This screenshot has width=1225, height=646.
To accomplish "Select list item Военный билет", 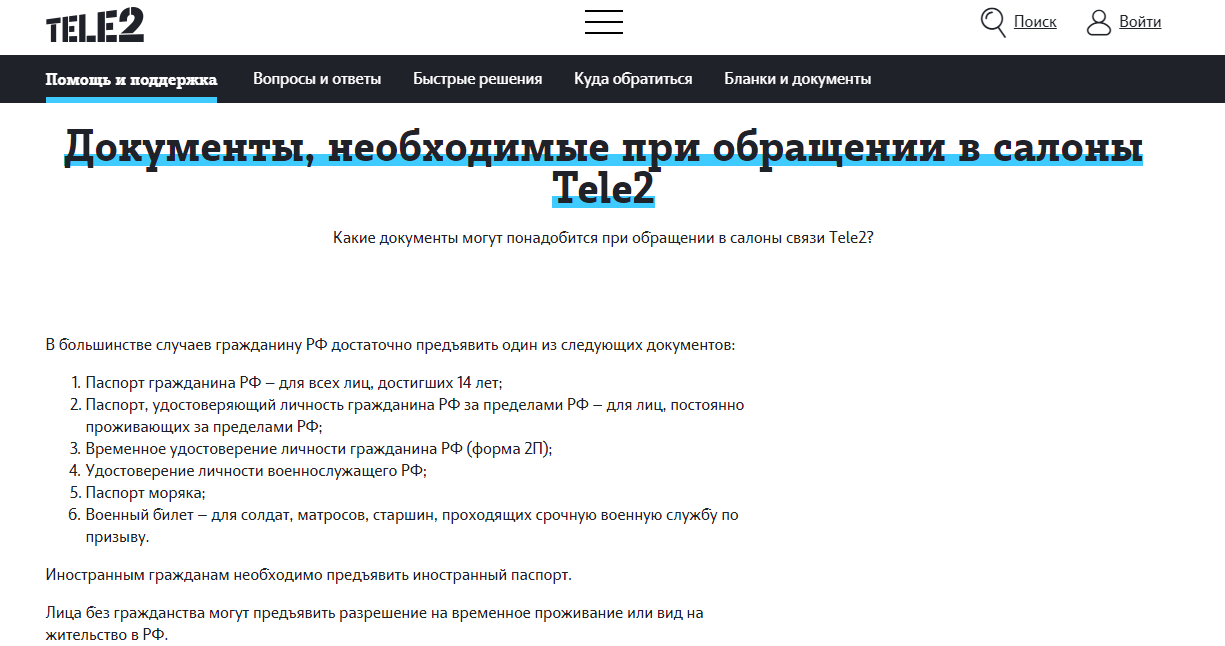I will click(412, 526).
